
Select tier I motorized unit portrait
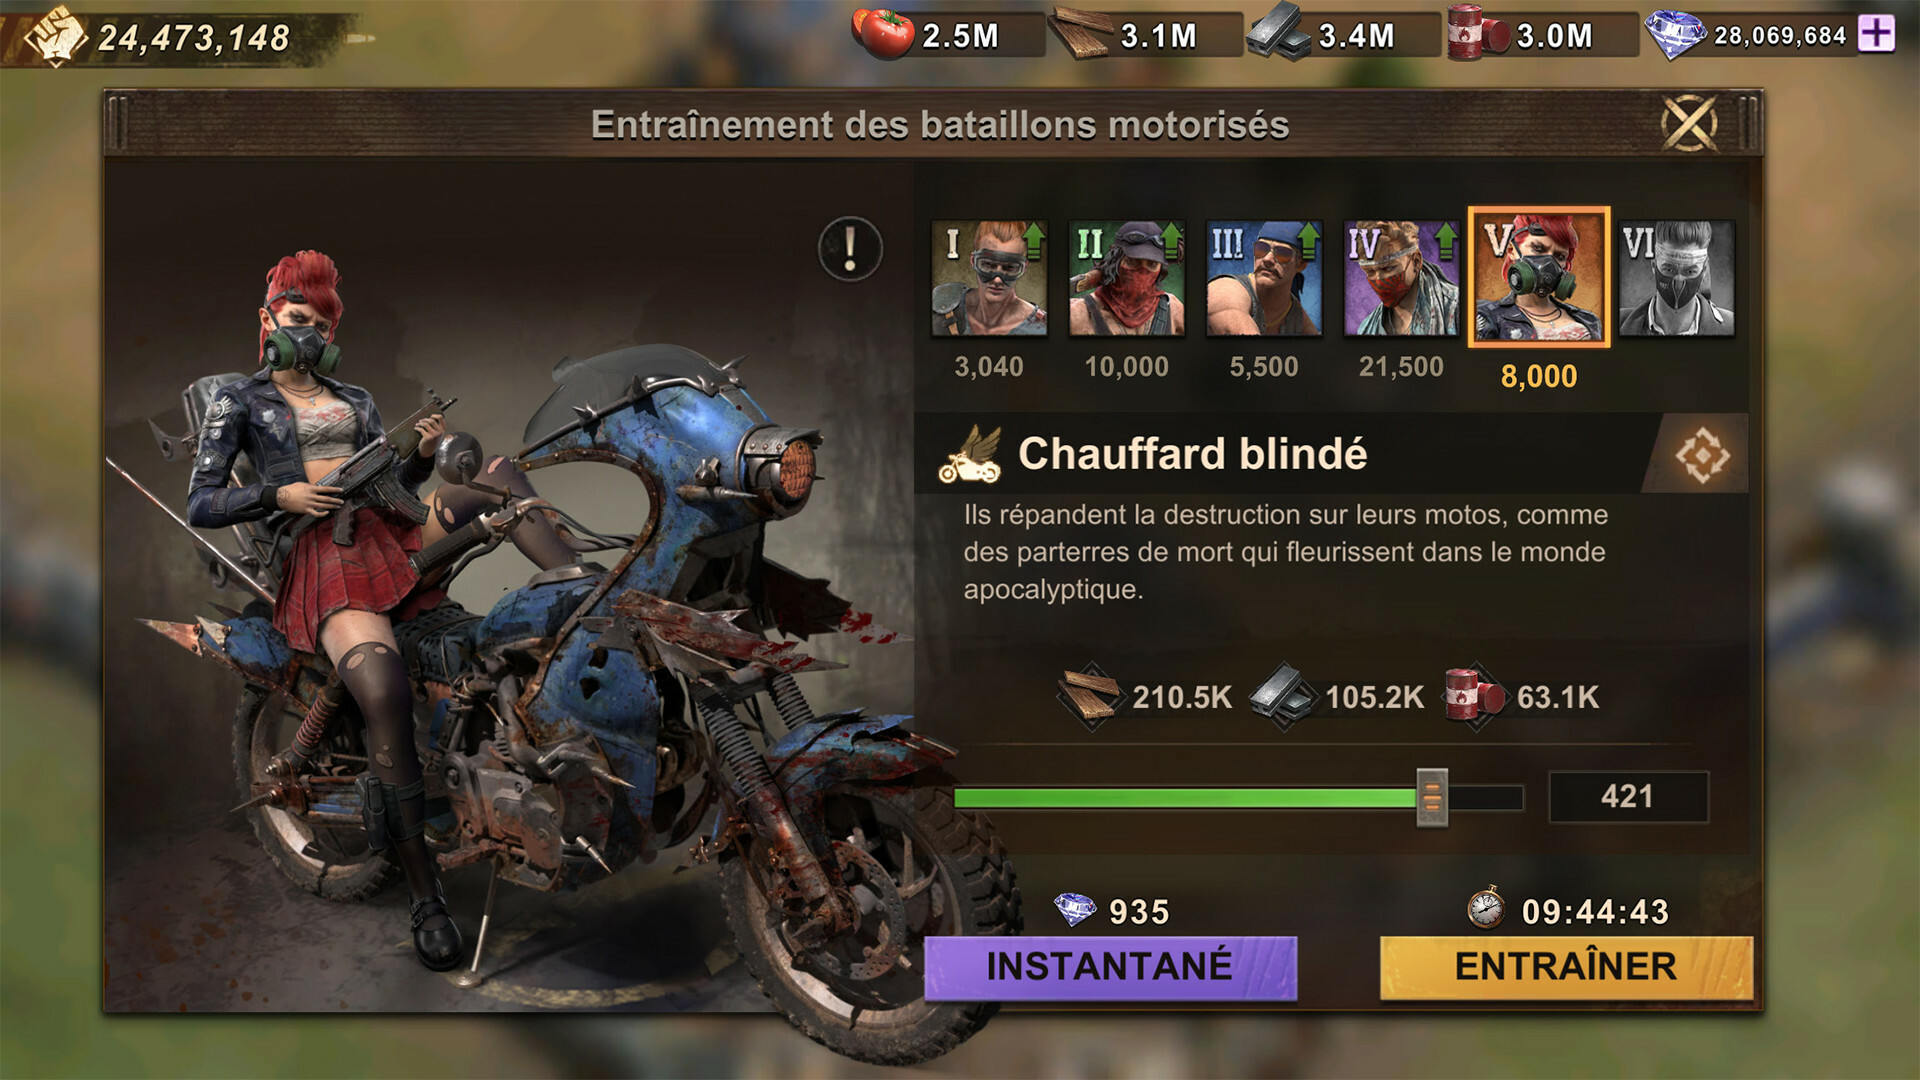(x=989, y=278)
